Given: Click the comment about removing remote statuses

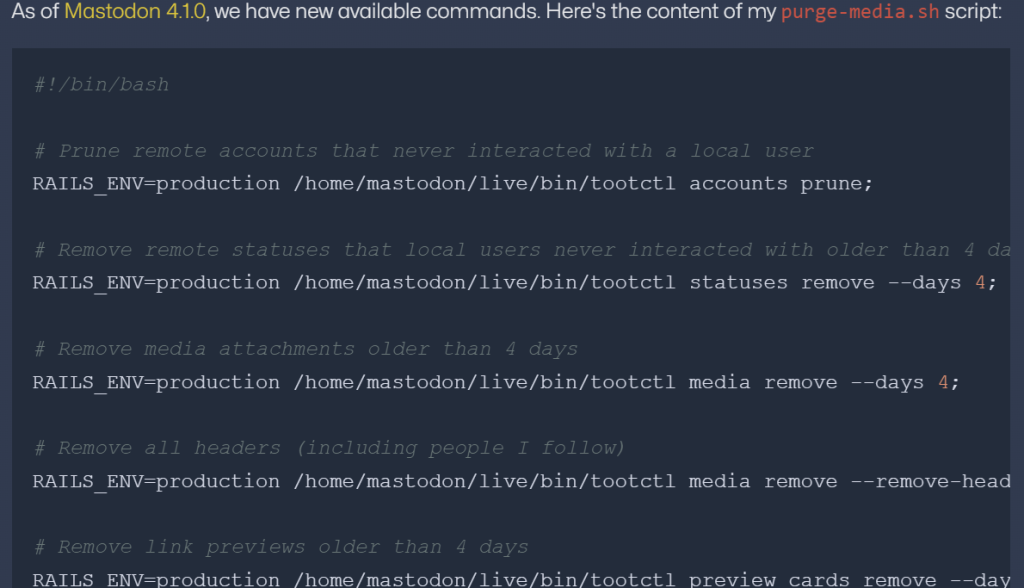Looking at the screenshot, I should coord(520,250).
